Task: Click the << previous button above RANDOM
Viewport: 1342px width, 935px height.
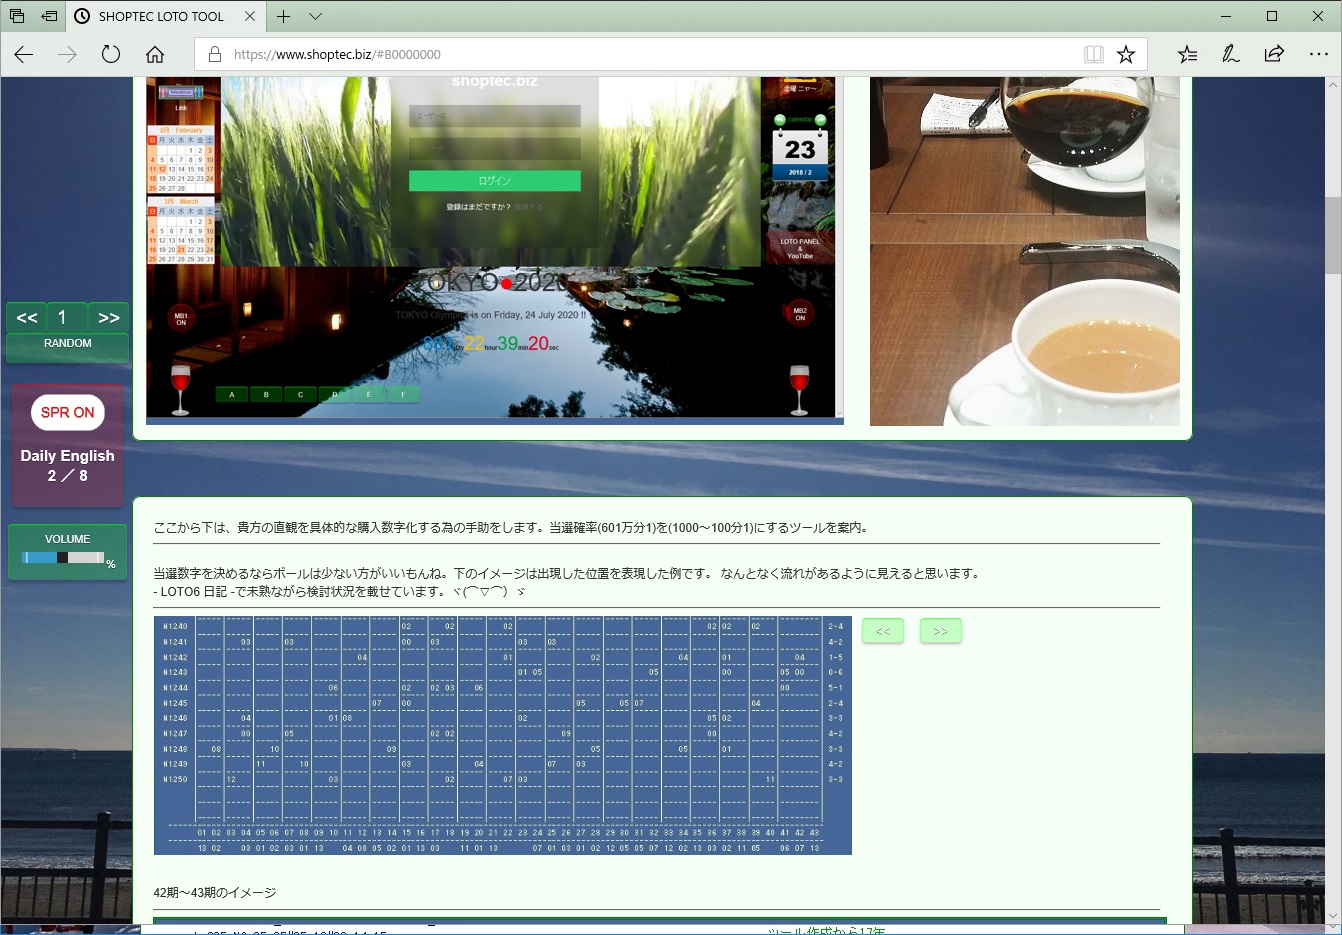Action: point(27,317)
